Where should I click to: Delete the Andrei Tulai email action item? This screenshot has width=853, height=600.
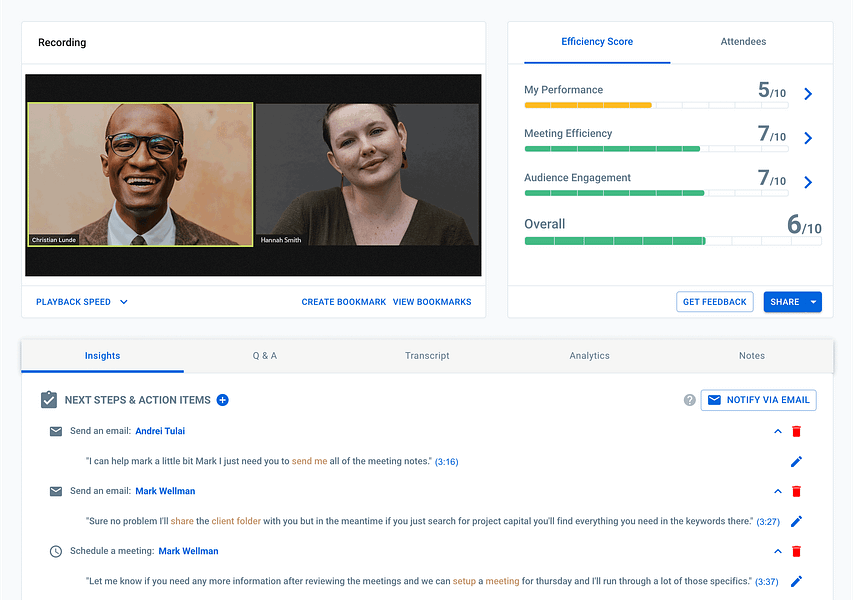click(796, 431)
